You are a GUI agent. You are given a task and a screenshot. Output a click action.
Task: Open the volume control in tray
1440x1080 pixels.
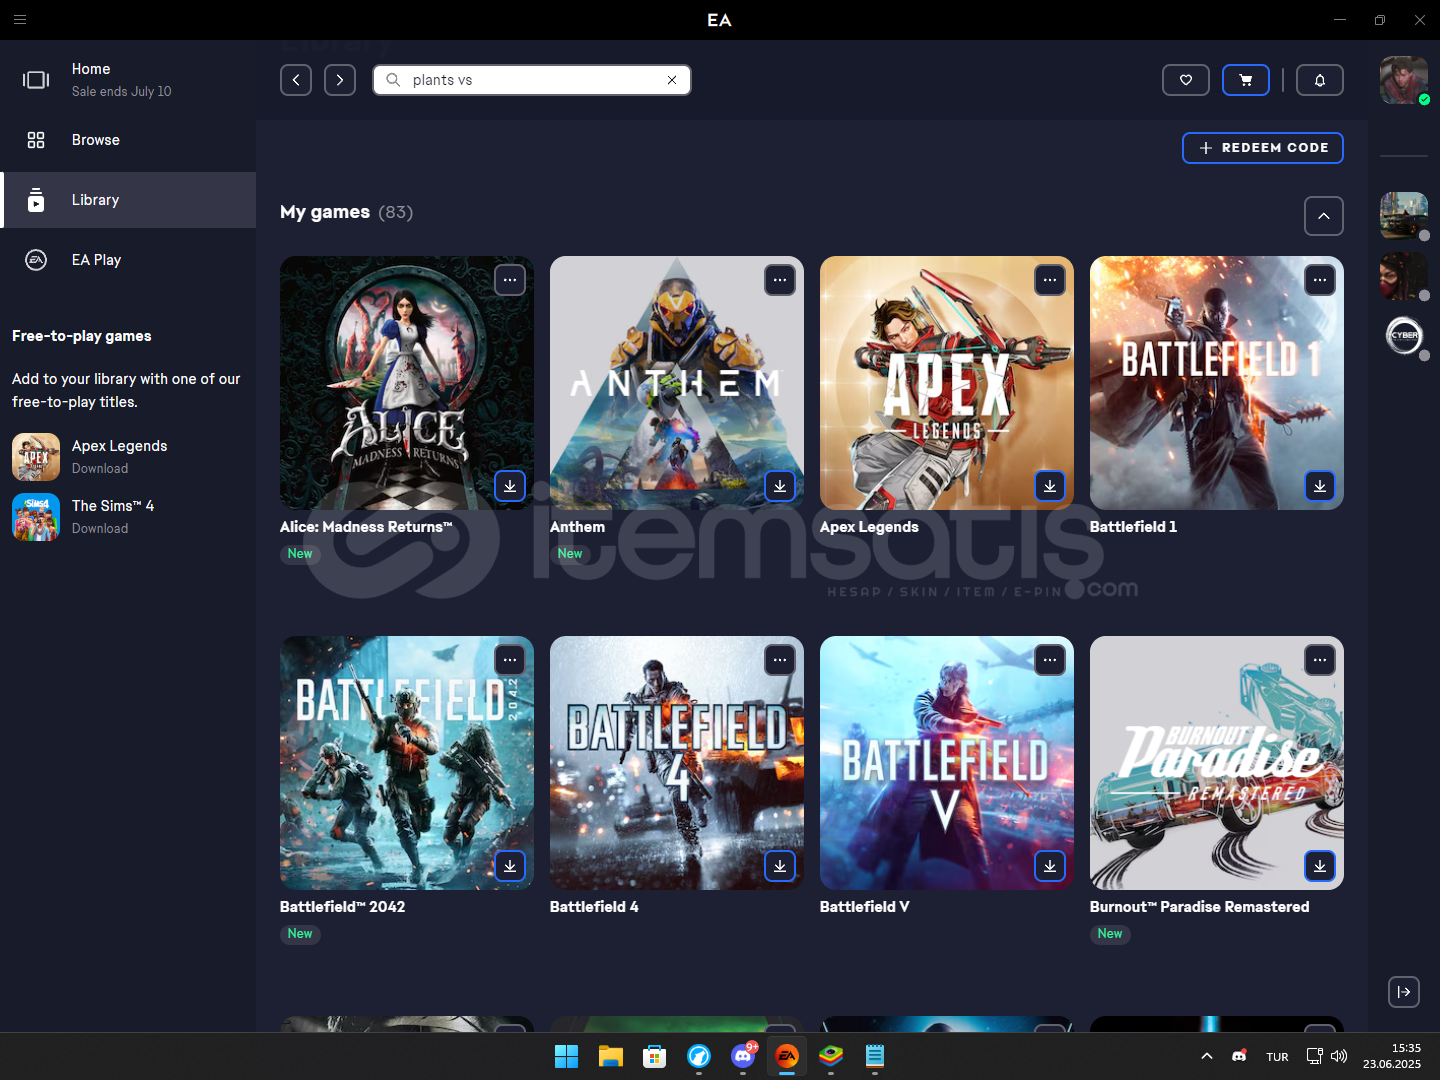(1340, 1056)
